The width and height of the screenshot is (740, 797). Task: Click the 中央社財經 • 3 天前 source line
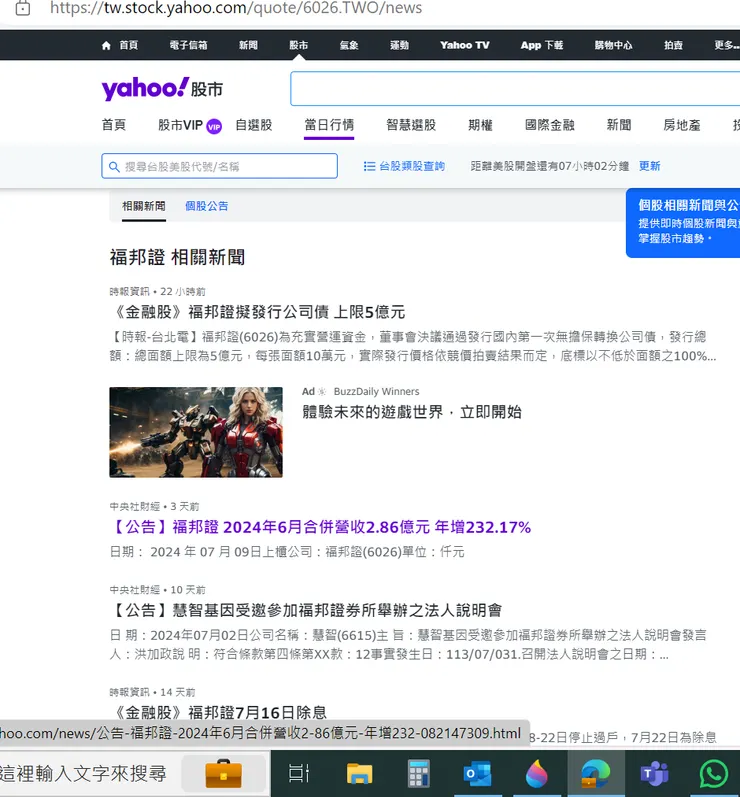(x=155, y=506)
